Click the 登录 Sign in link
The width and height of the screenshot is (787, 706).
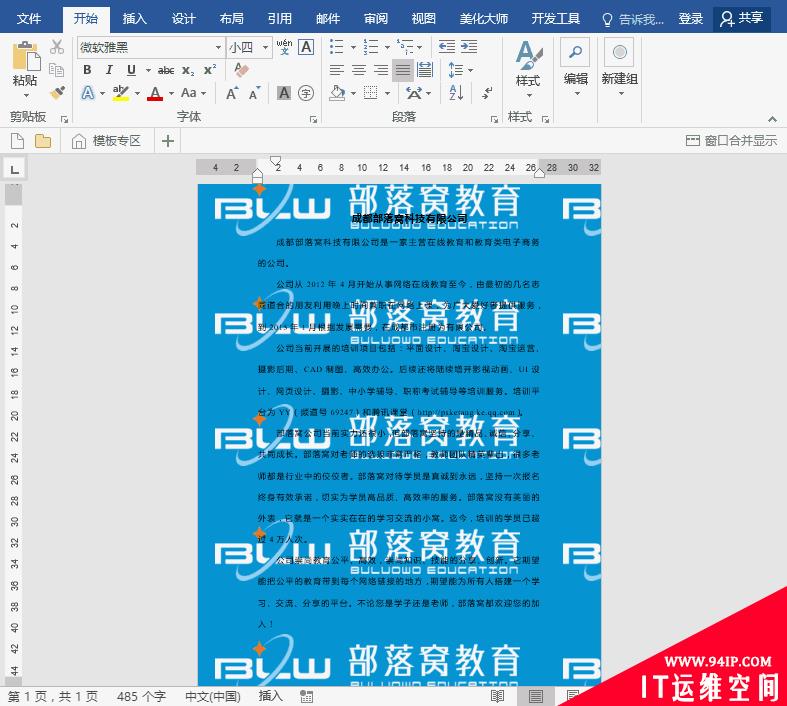coord(691,19)
